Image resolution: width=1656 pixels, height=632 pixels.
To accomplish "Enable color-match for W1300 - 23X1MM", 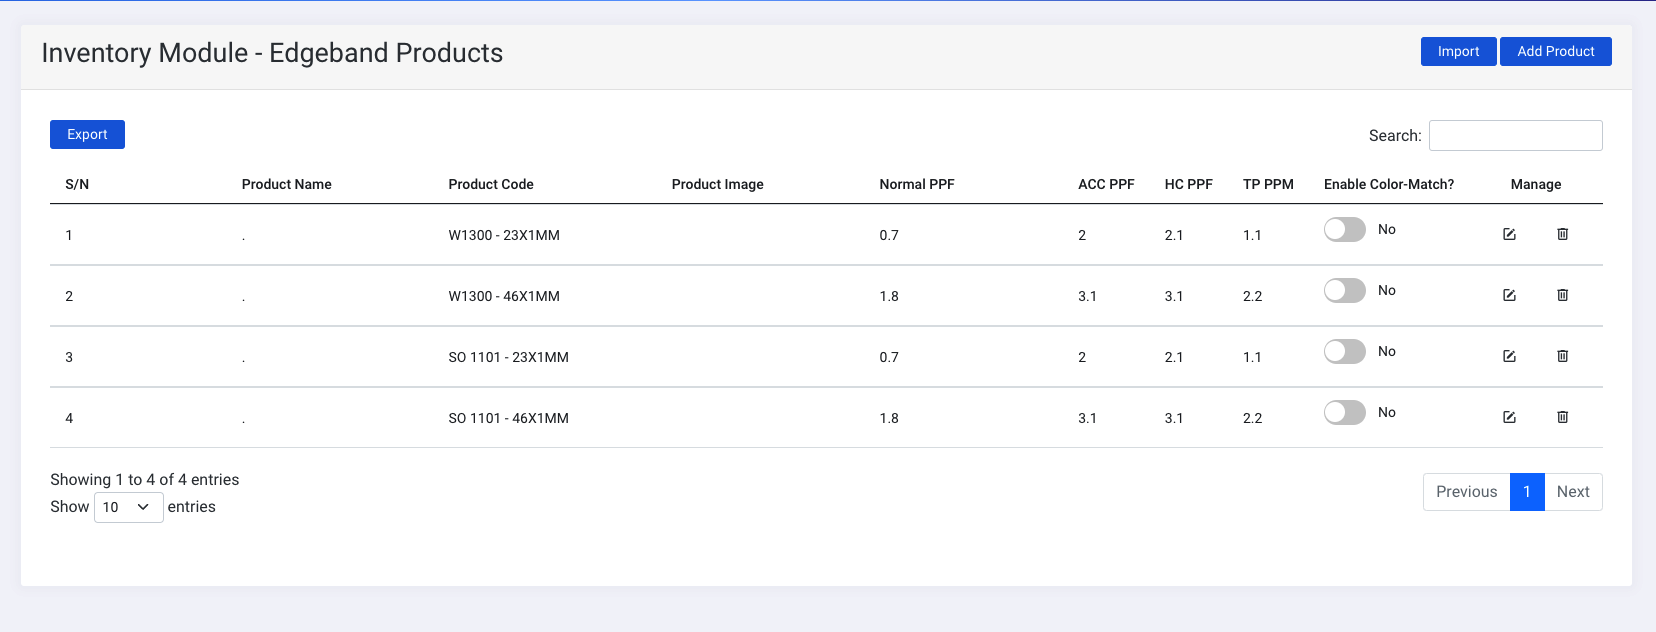I will (x=1344, y=230).
